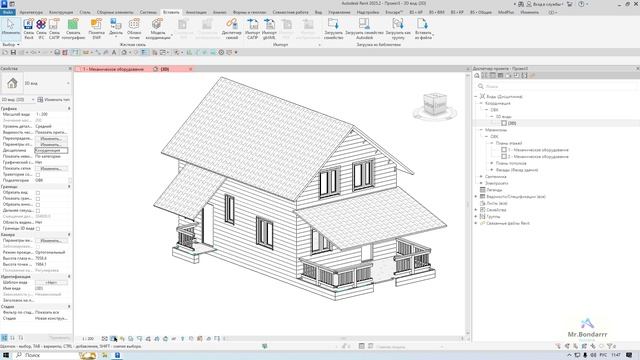Click Загрузить как группу icon
640x360 pixels.
398,29
